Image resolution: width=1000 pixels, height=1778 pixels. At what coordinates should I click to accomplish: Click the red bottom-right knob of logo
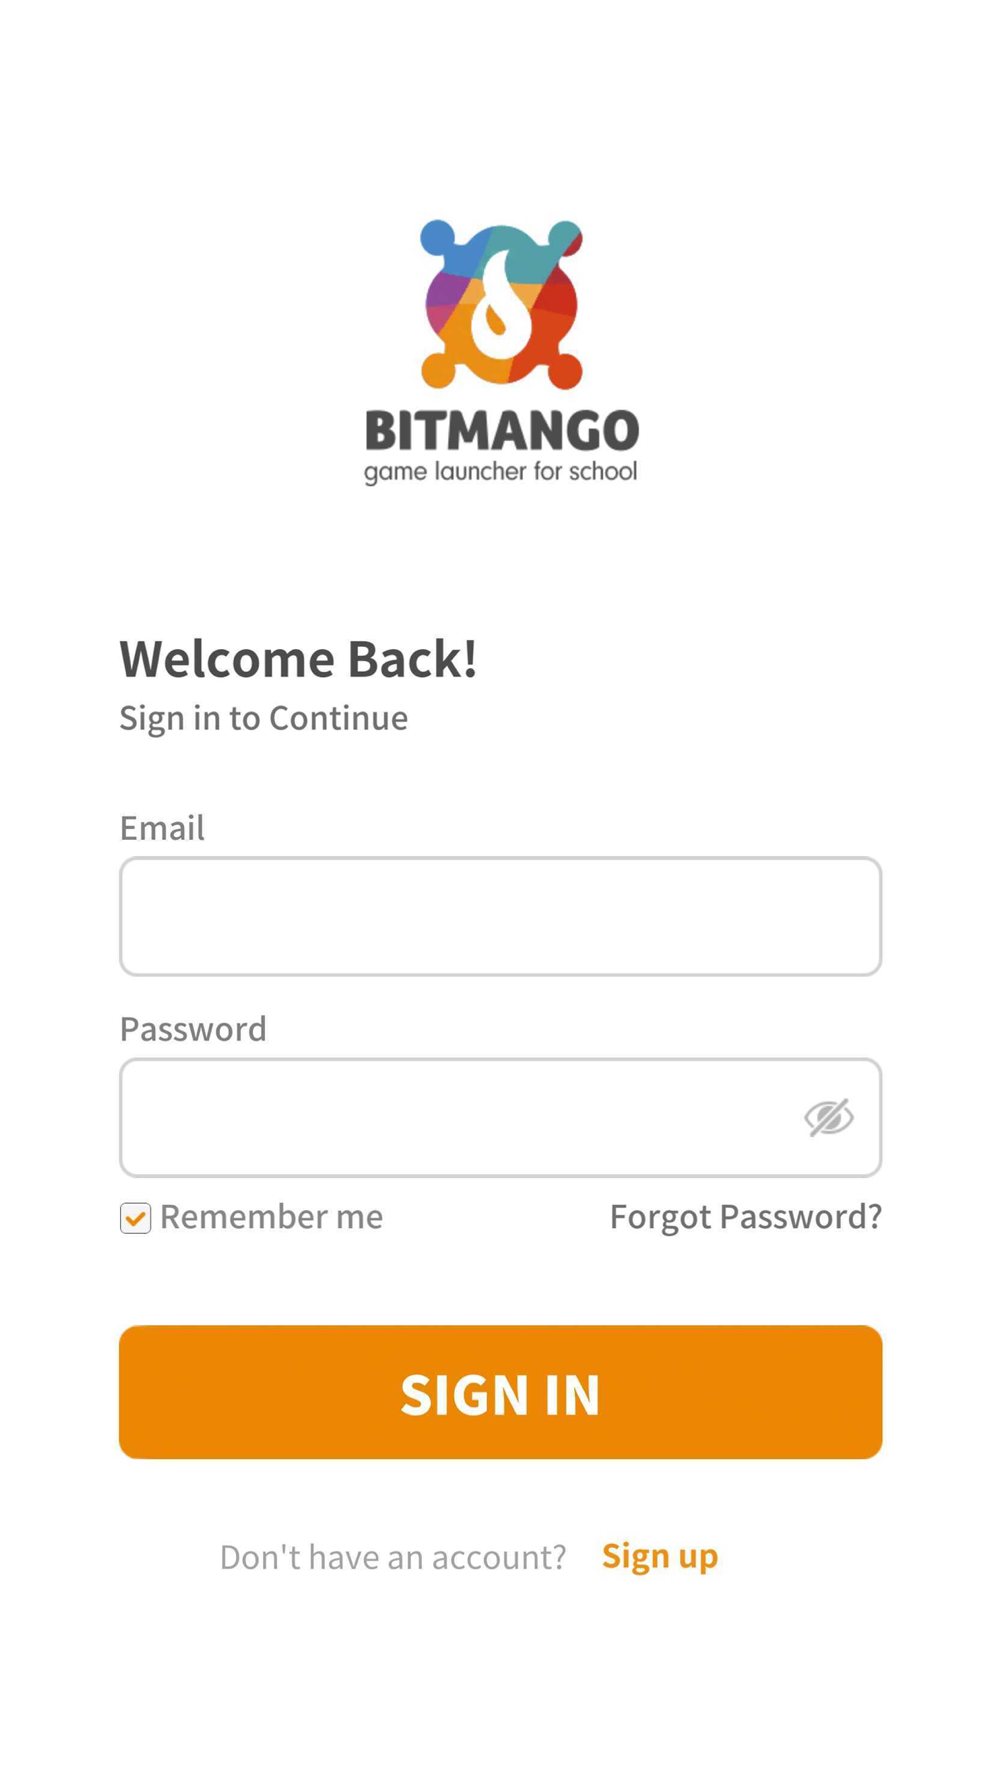565,371
